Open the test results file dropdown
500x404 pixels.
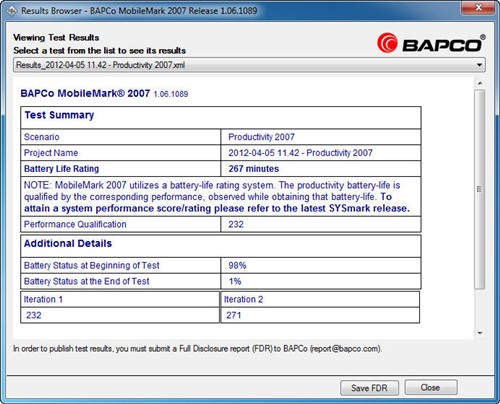pos(249,65)
